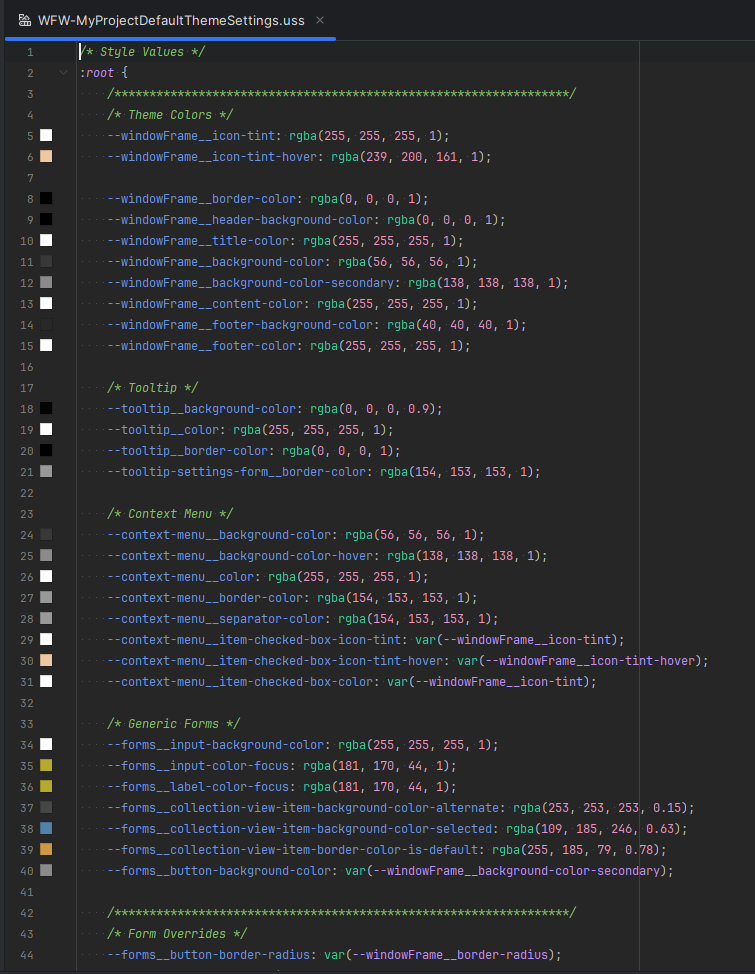The width and height of the screenshot is (755, 974).
Task: Click line number 44 in gutter
Action: tap(27, 955)
